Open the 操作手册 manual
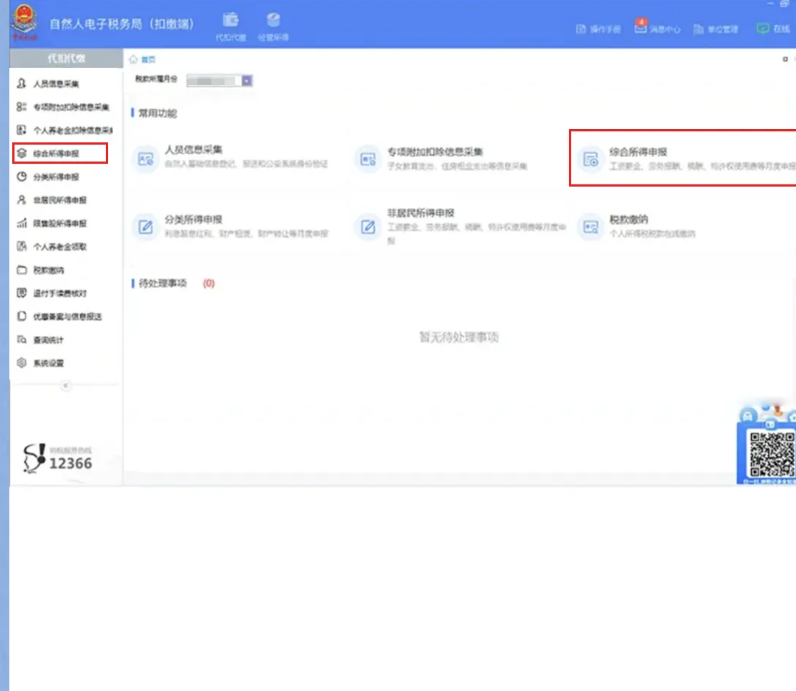The image size is (796, 691). point(598,29)
